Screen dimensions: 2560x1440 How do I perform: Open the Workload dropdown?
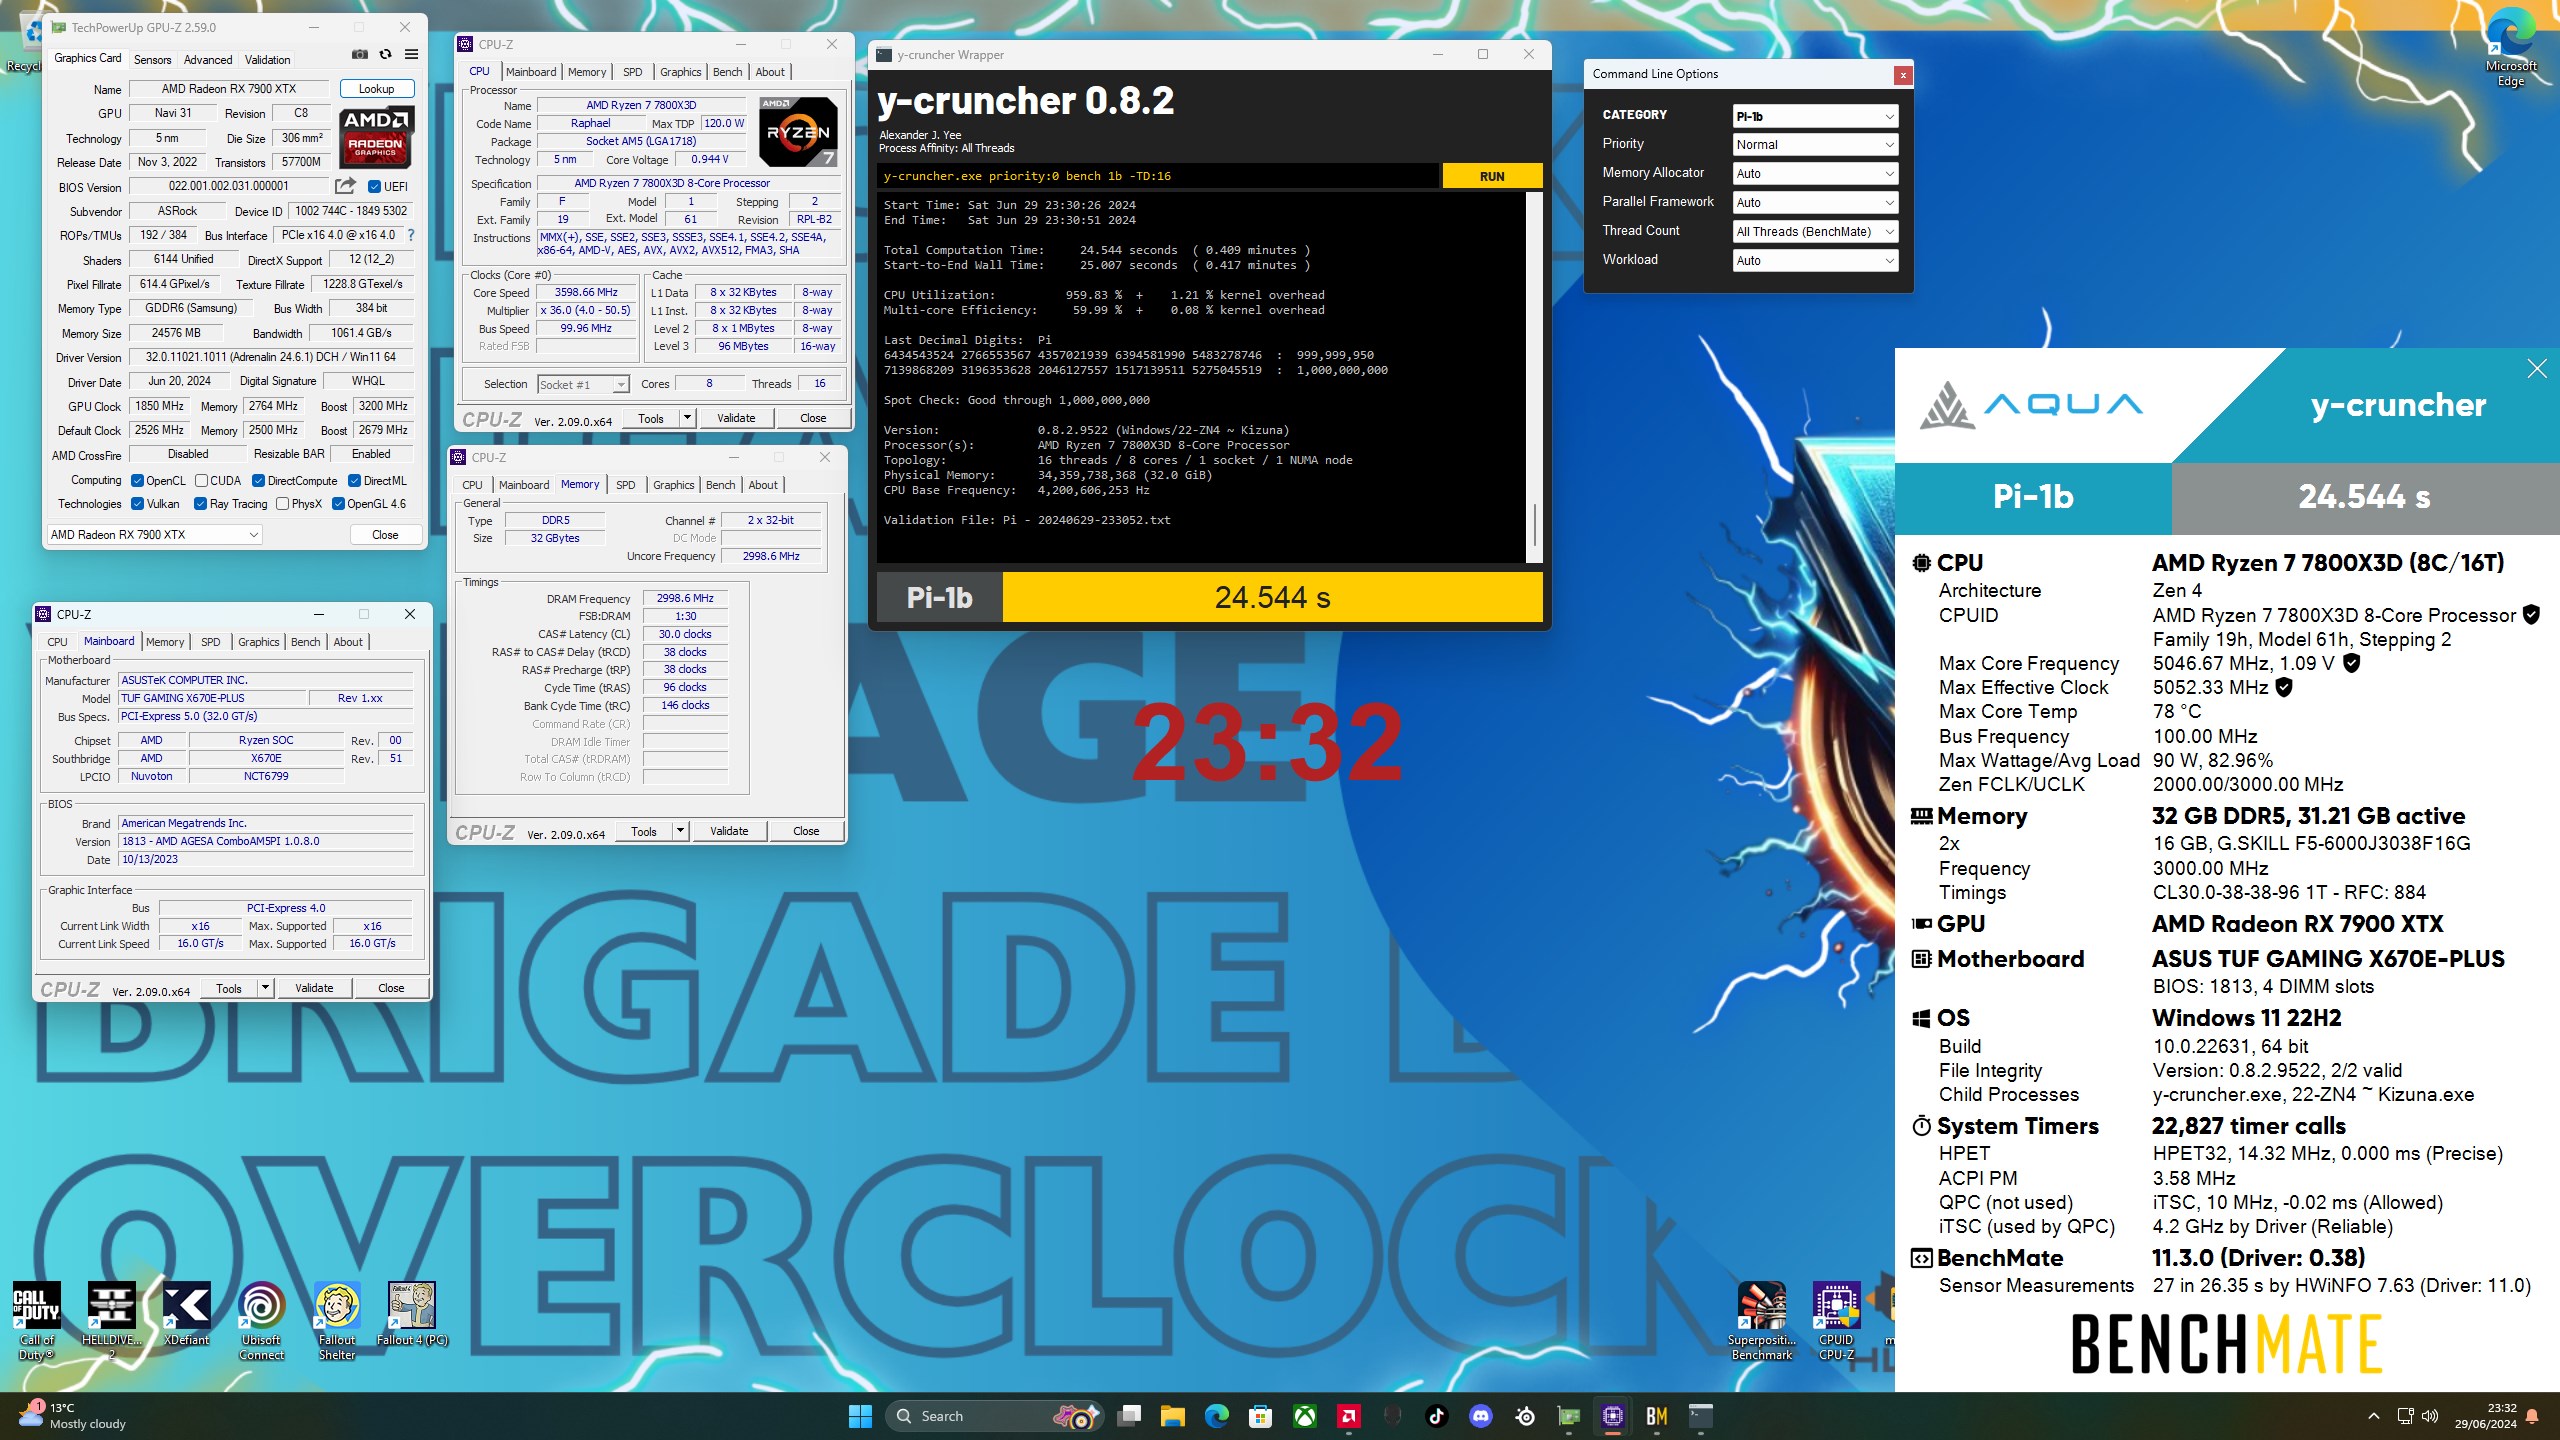click(1815, 261)
